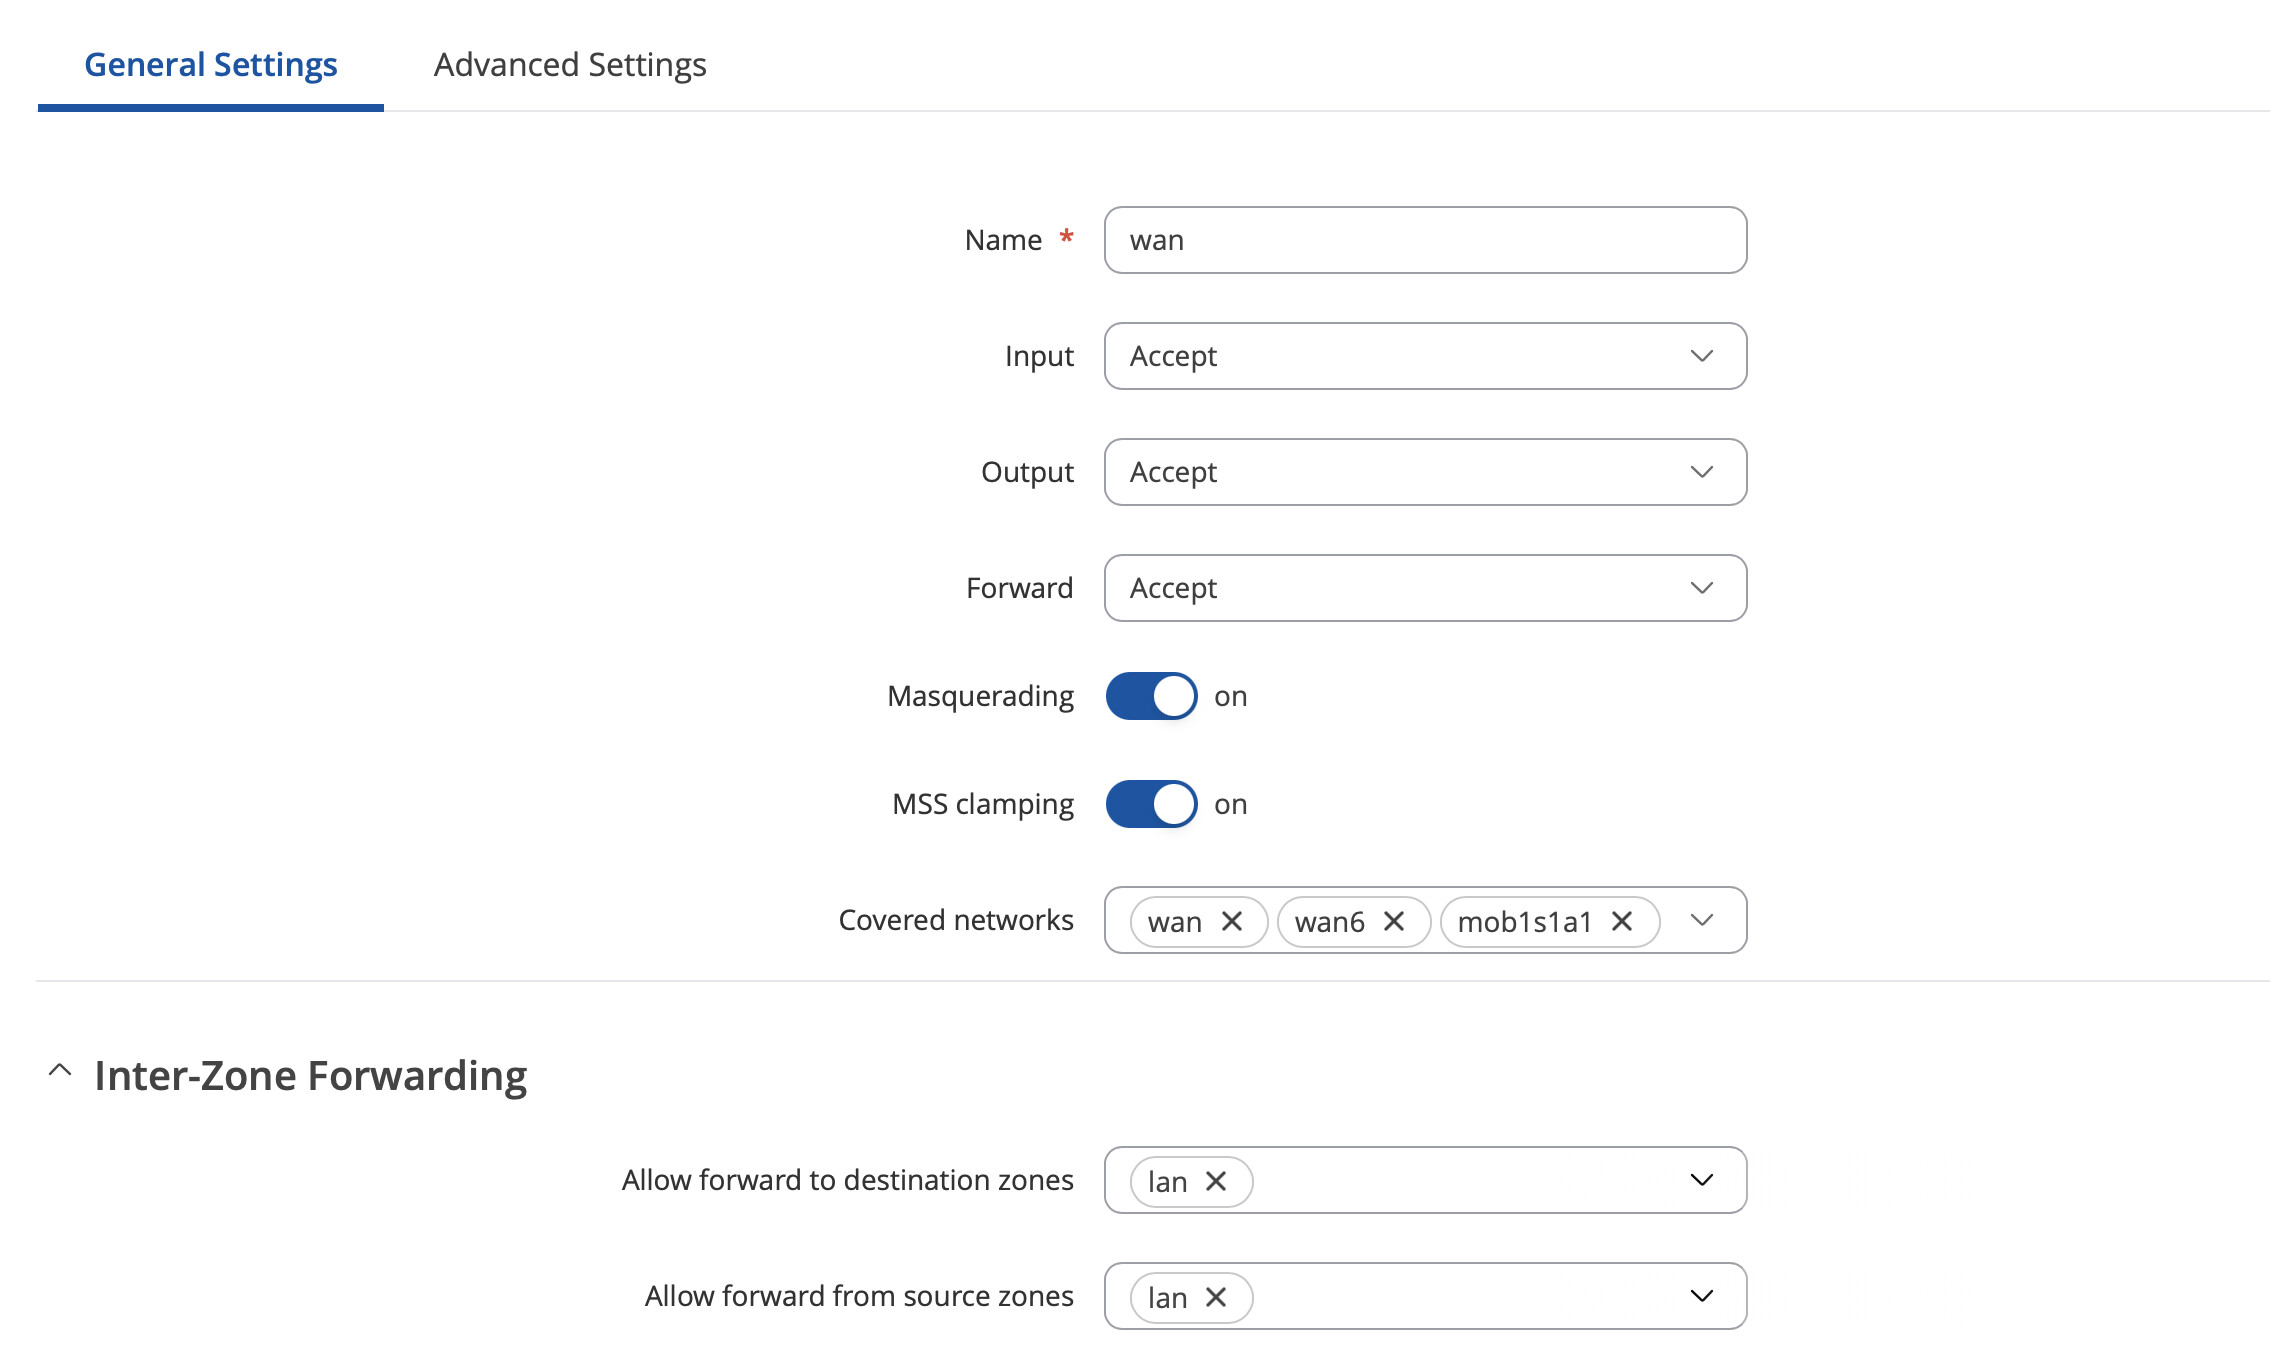Open the source zones dropdown chevron
The height and width of the screenshot is (1352, 2270).
(1702, 1296)
